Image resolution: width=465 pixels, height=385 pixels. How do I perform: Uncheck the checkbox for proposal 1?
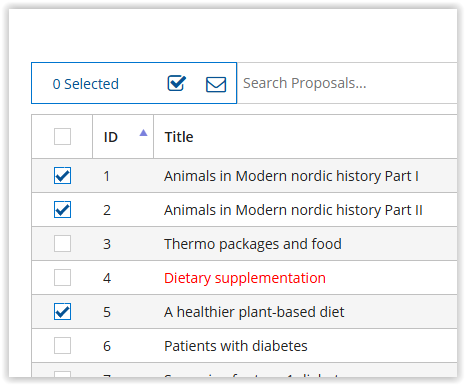click(62, 176)
